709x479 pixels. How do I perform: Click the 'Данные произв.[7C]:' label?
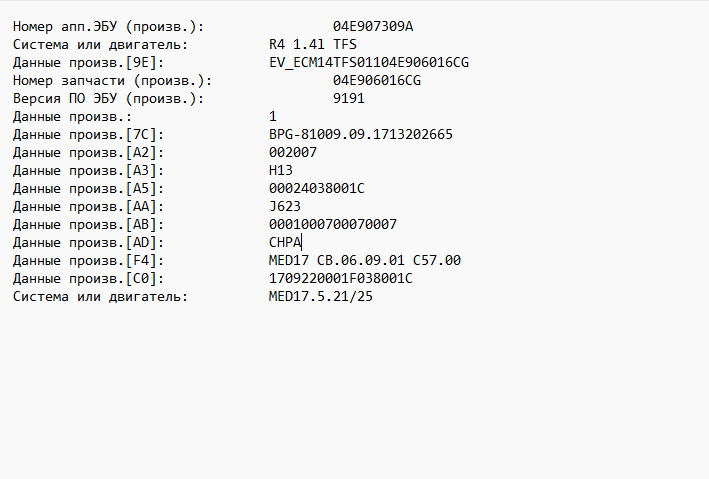(x=88, y=134)
